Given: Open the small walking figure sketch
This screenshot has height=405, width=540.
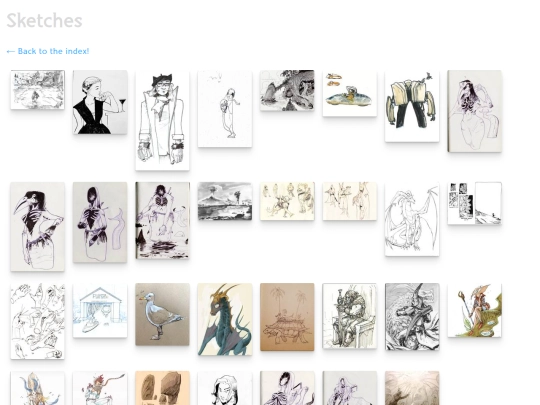Looking at the screenshot, I should (225, 109).
